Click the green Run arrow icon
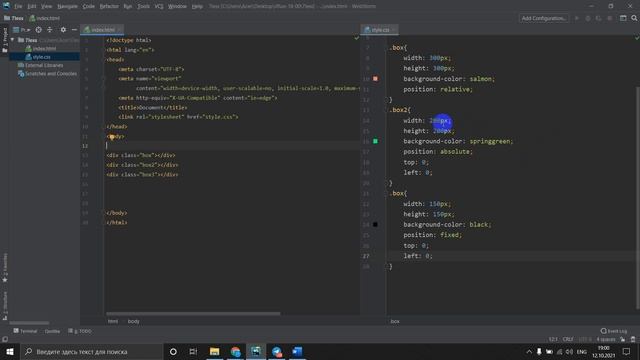Image resolution: width=640 pixels, height=360 pixels. point(577,18)
